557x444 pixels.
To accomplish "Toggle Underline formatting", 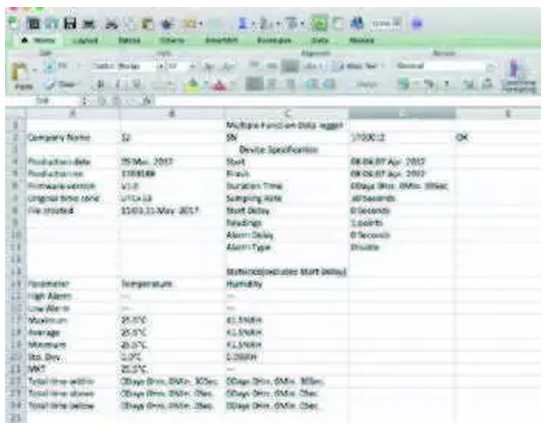I will [x=137, y=85].
